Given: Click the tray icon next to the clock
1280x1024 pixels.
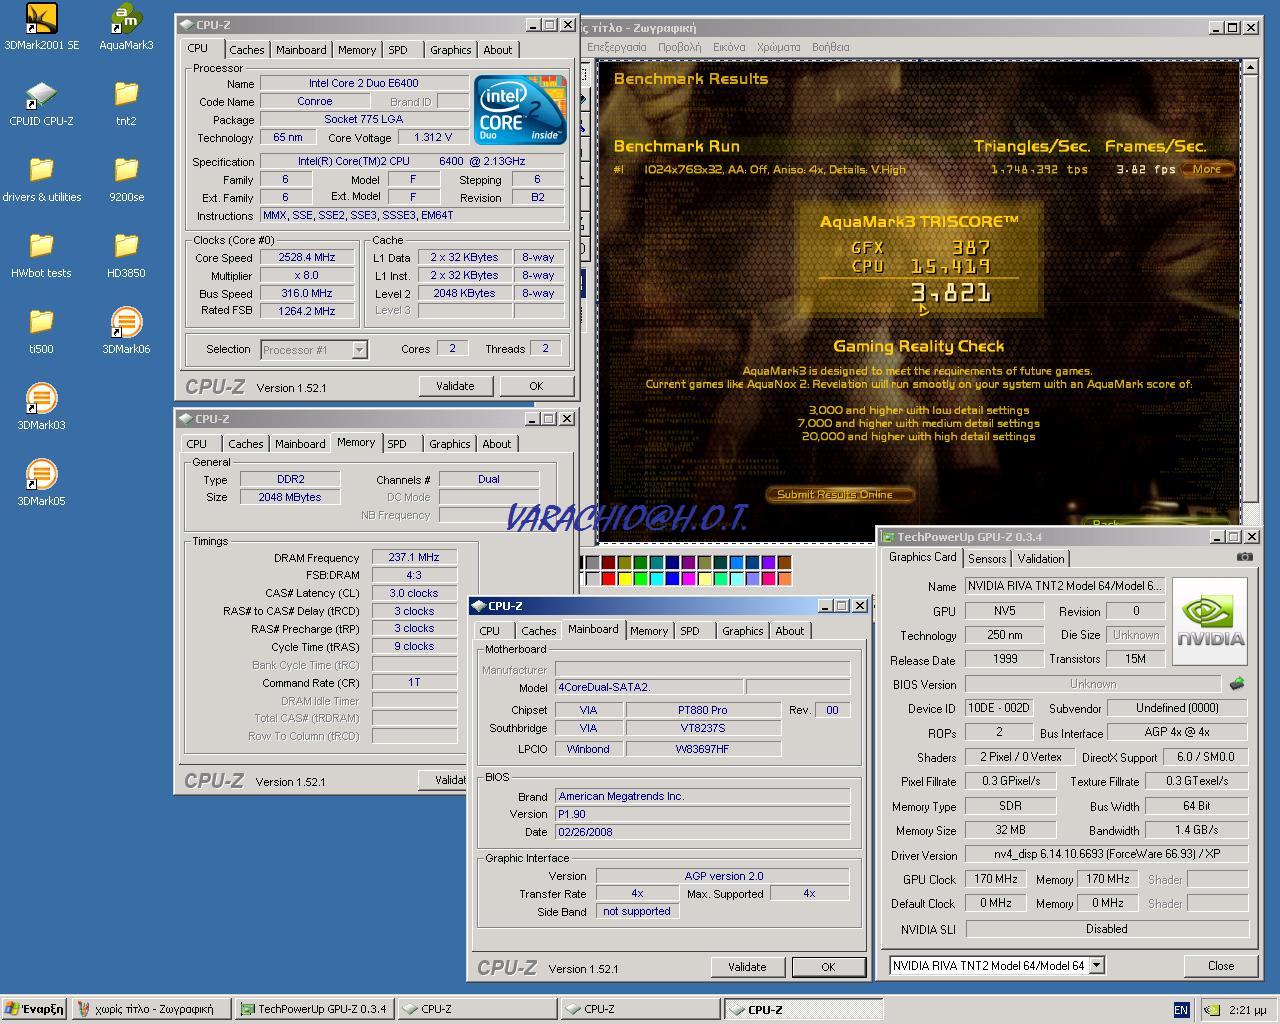Looking at the screenshot, I should pos(1212,1010).
